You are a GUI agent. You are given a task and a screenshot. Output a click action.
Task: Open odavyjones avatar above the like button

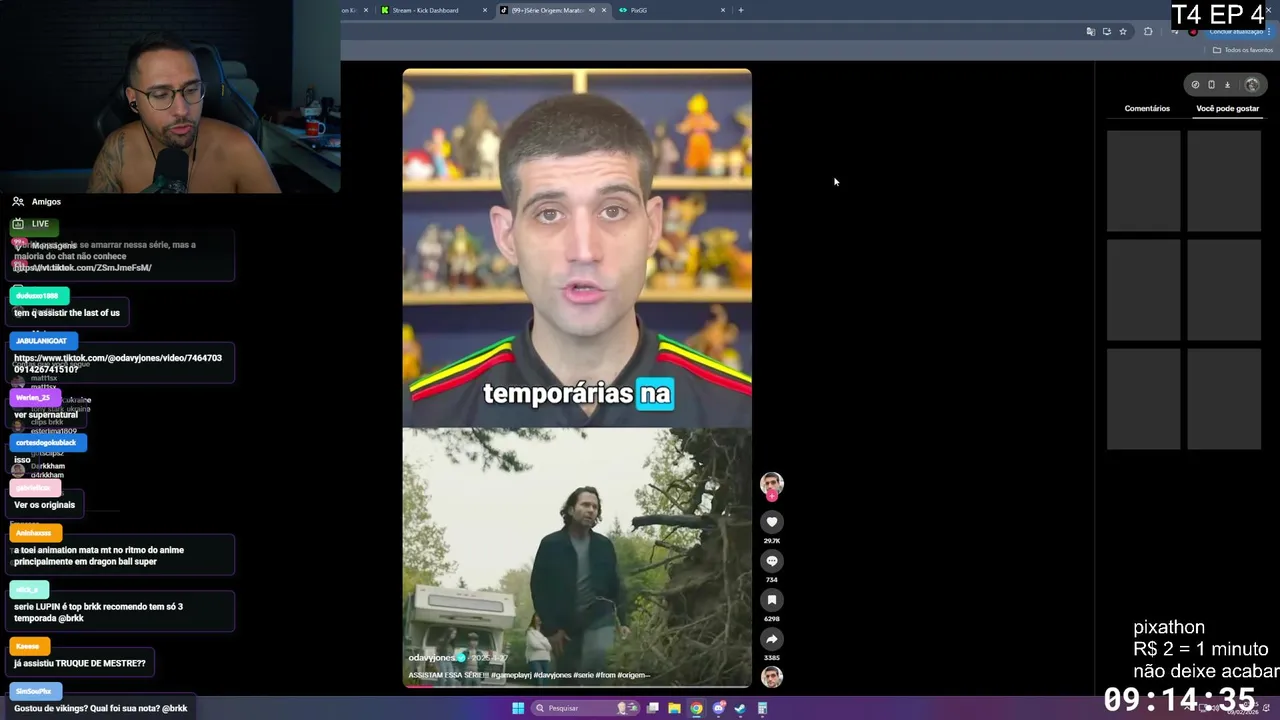771,485
